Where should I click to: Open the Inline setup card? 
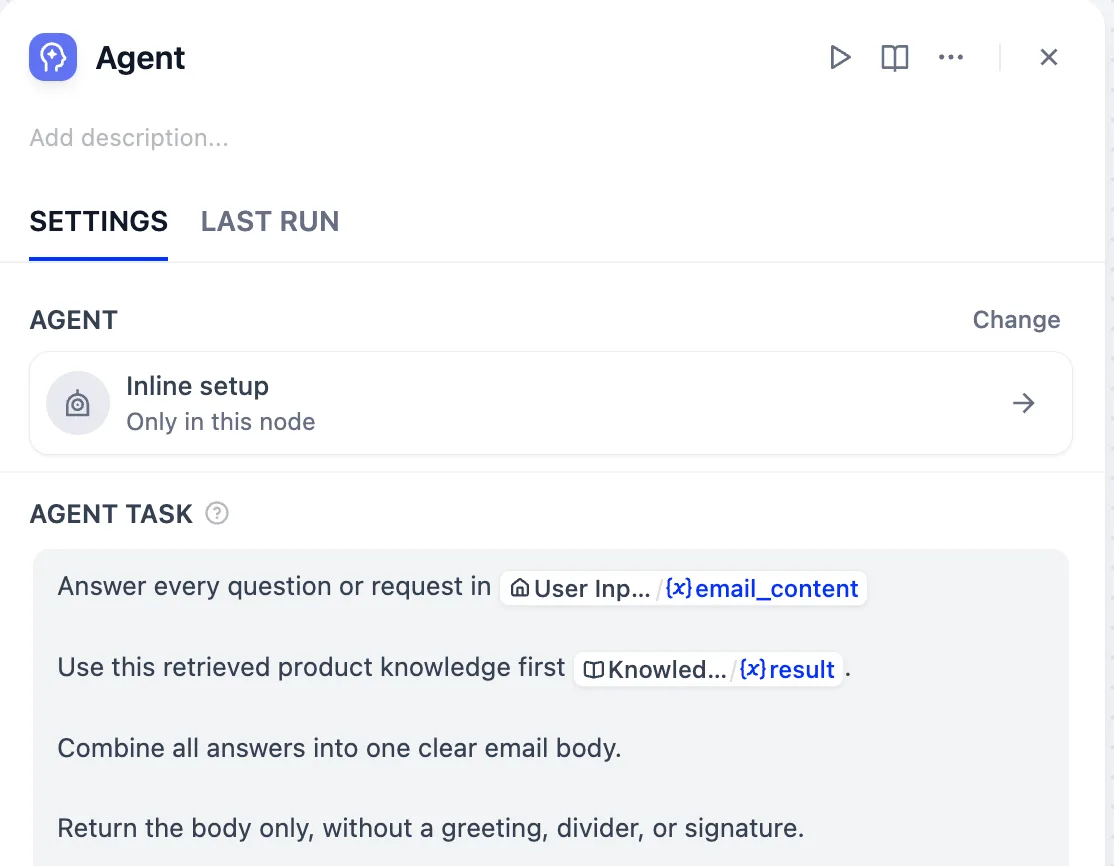tap(551, 403)
